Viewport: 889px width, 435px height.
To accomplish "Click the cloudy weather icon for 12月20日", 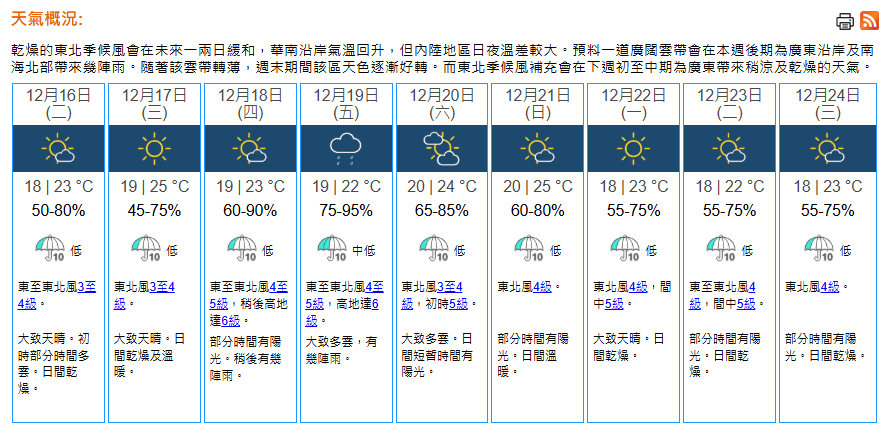I will (x=441, y=150).
